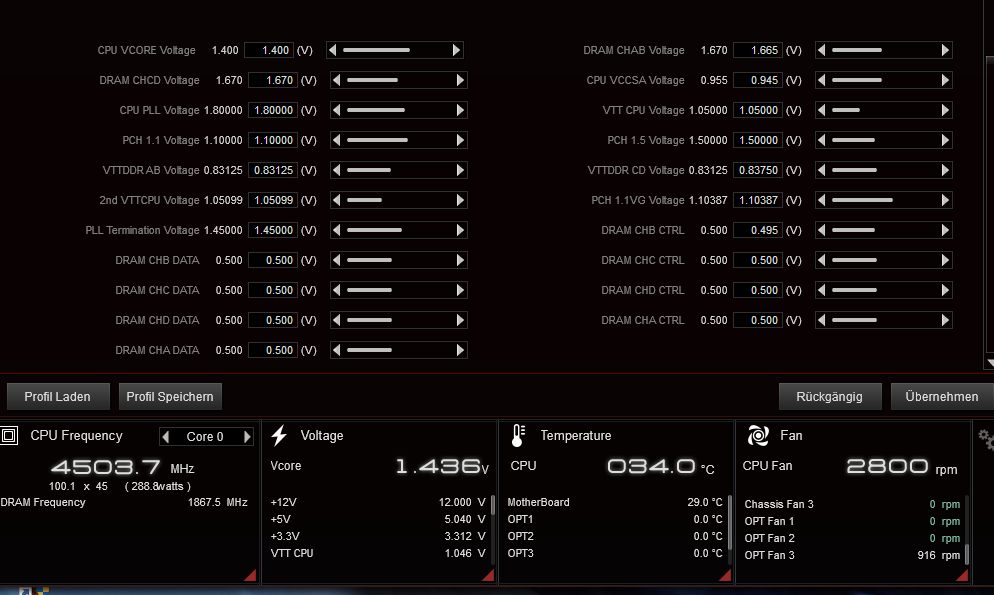Click the DRAM CHA DATA input field
The width and height of the screenshot is (994, 595).
[x=273, y=350]
